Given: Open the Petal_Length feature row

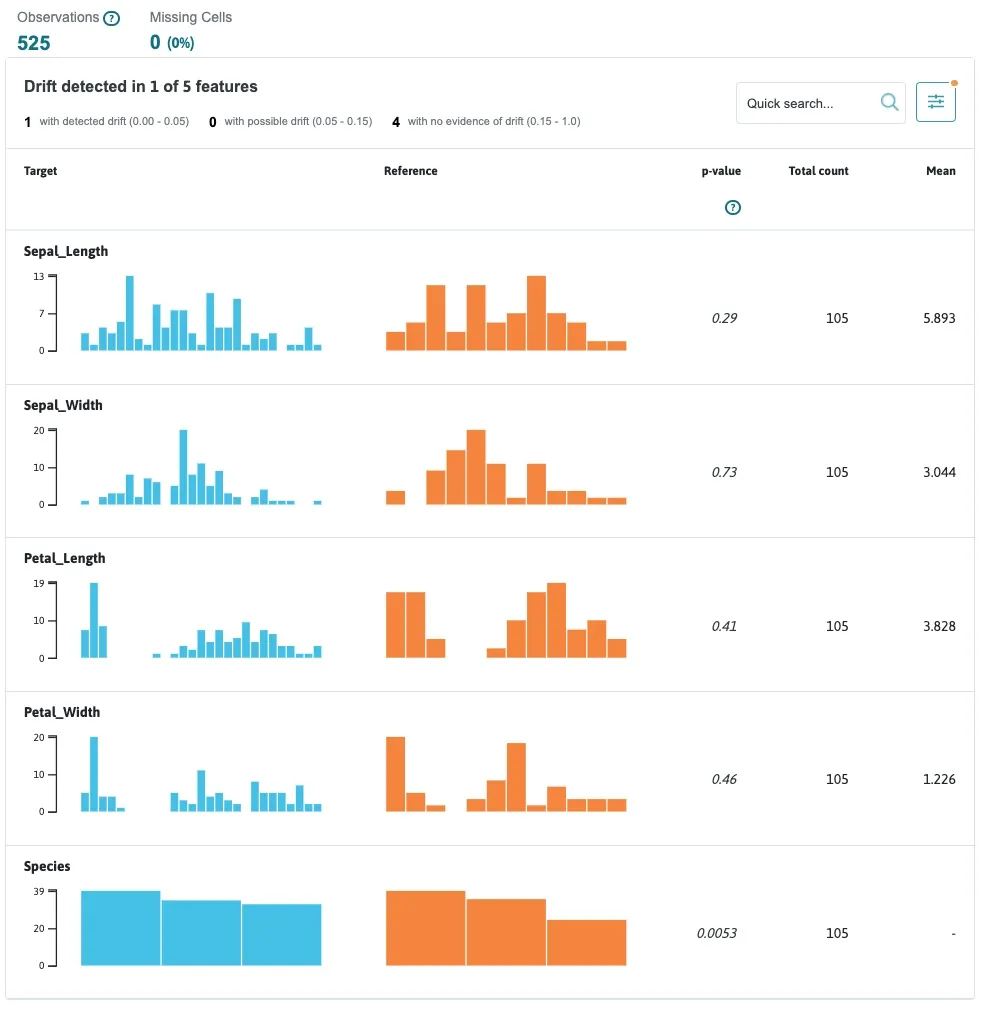Looking at the screenshot, I should pyautogui.click(x=64, y=558).
